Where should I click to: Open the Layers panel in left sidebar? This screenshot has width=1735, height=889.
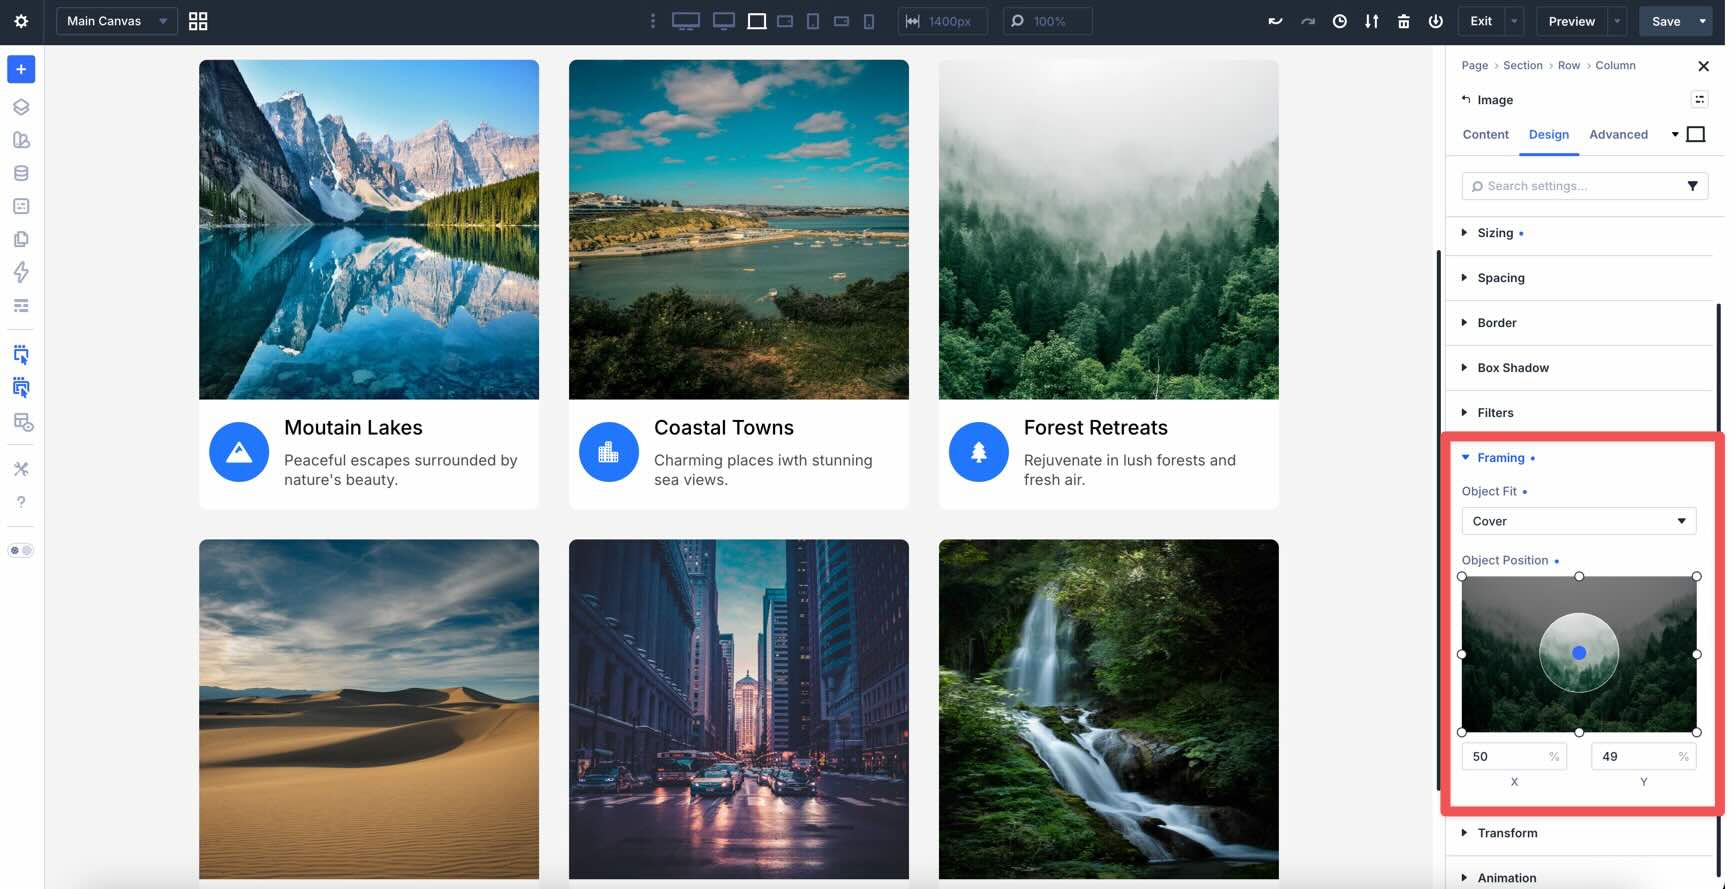[x=21, y=107]
